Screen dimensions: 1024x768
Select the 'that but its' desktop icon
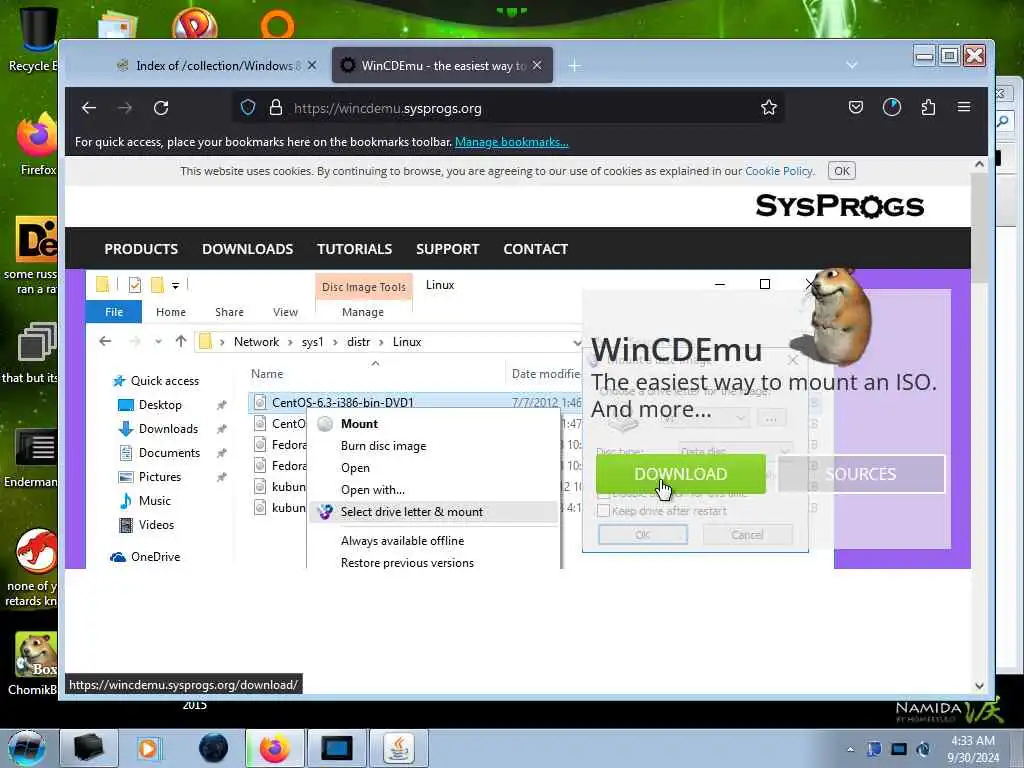[33, 353]
